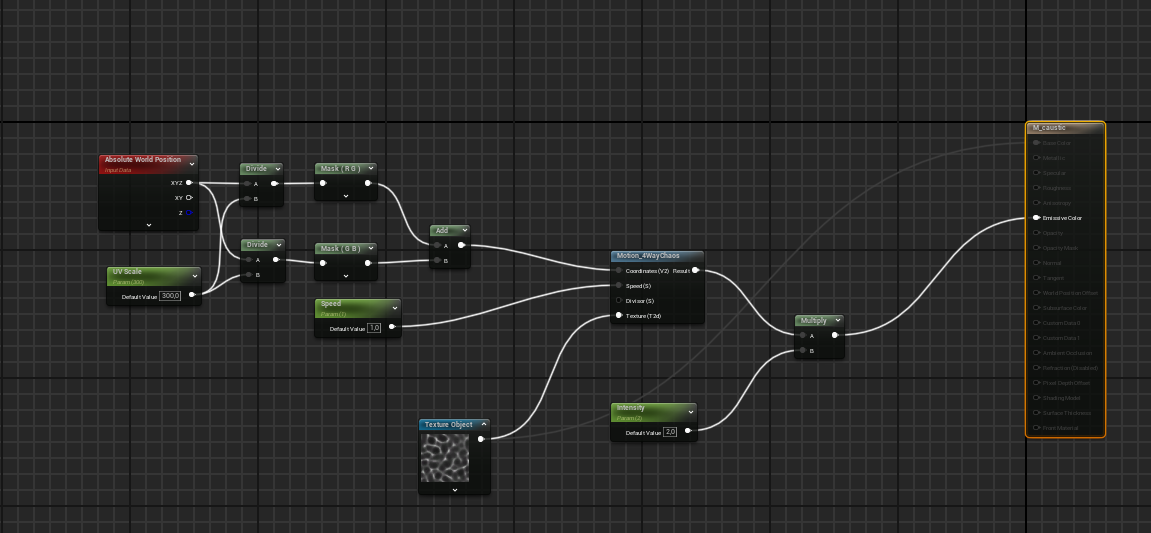Collapse the Texture Object node preview chevron
This screenshot has height=533, width=1151.
(454, 489)
